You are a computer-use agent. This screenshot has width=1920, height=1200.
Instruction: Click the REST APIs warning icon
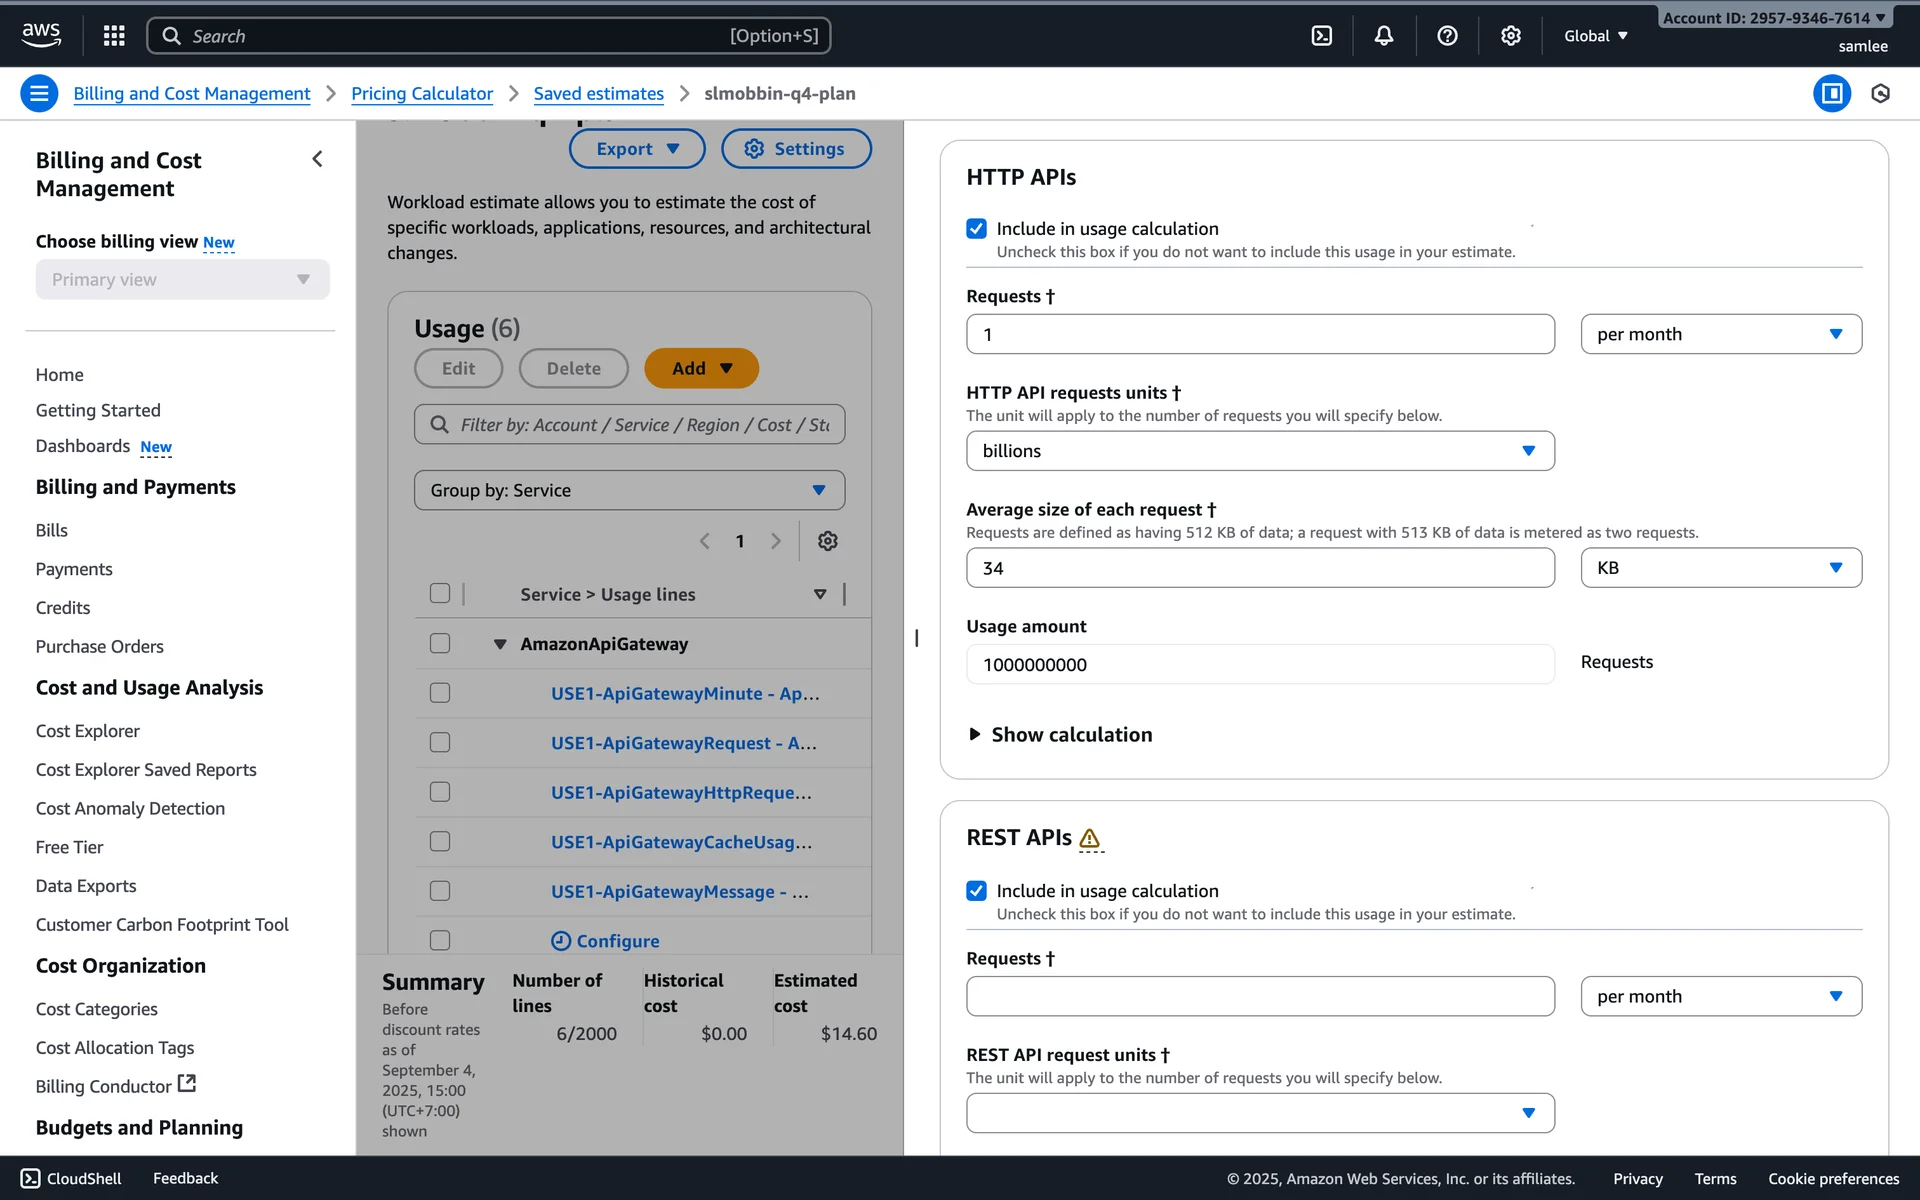click(x=1090, y=839)
